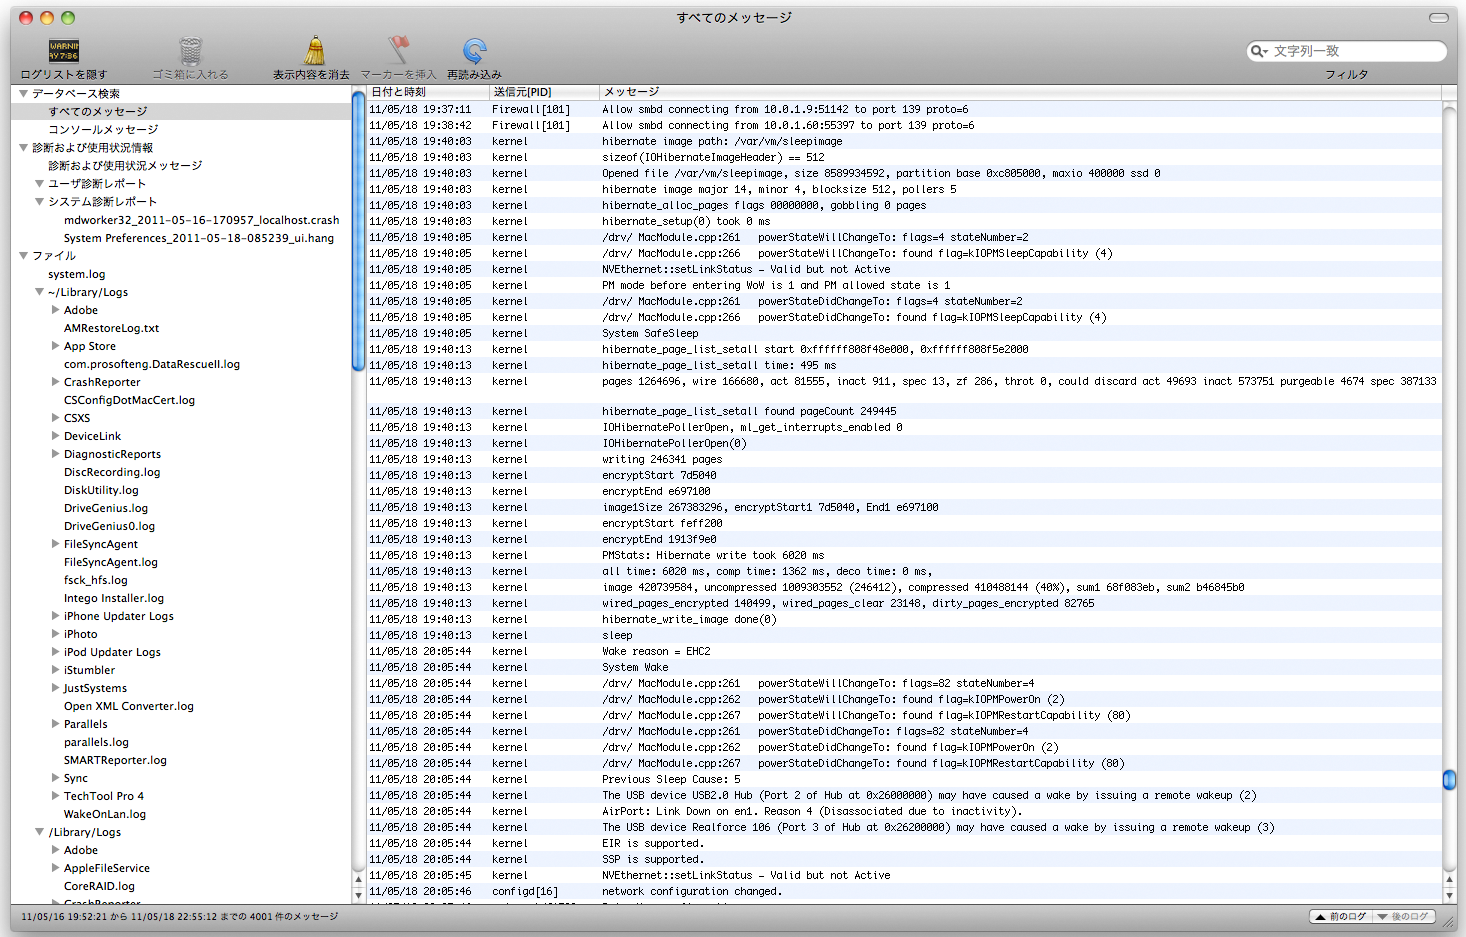This screenshot has width=1466, height=937.
Task: Click the toolbar pill button at top-right
Action: tap(1438, 18)
